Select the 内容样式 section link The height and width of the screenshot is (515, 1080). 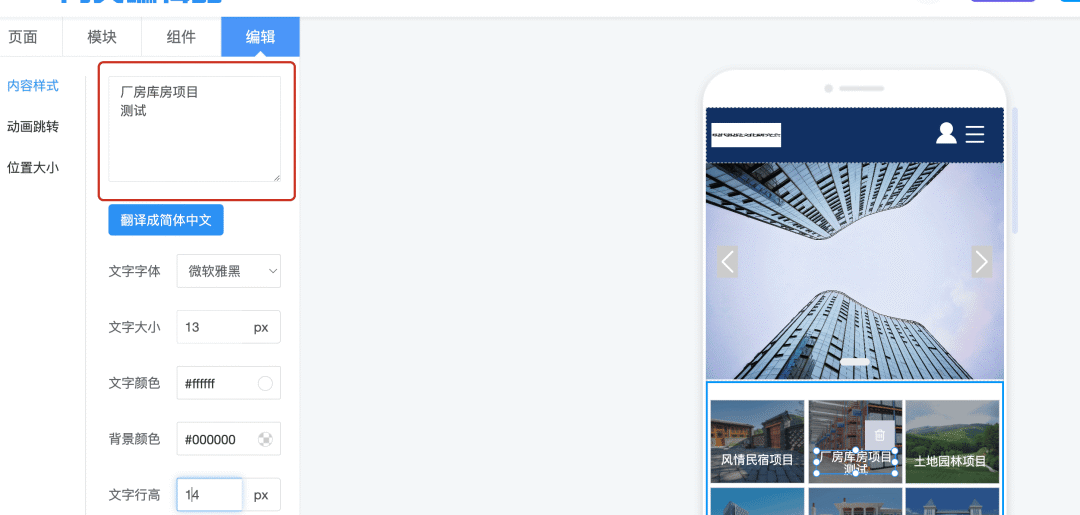33,86
